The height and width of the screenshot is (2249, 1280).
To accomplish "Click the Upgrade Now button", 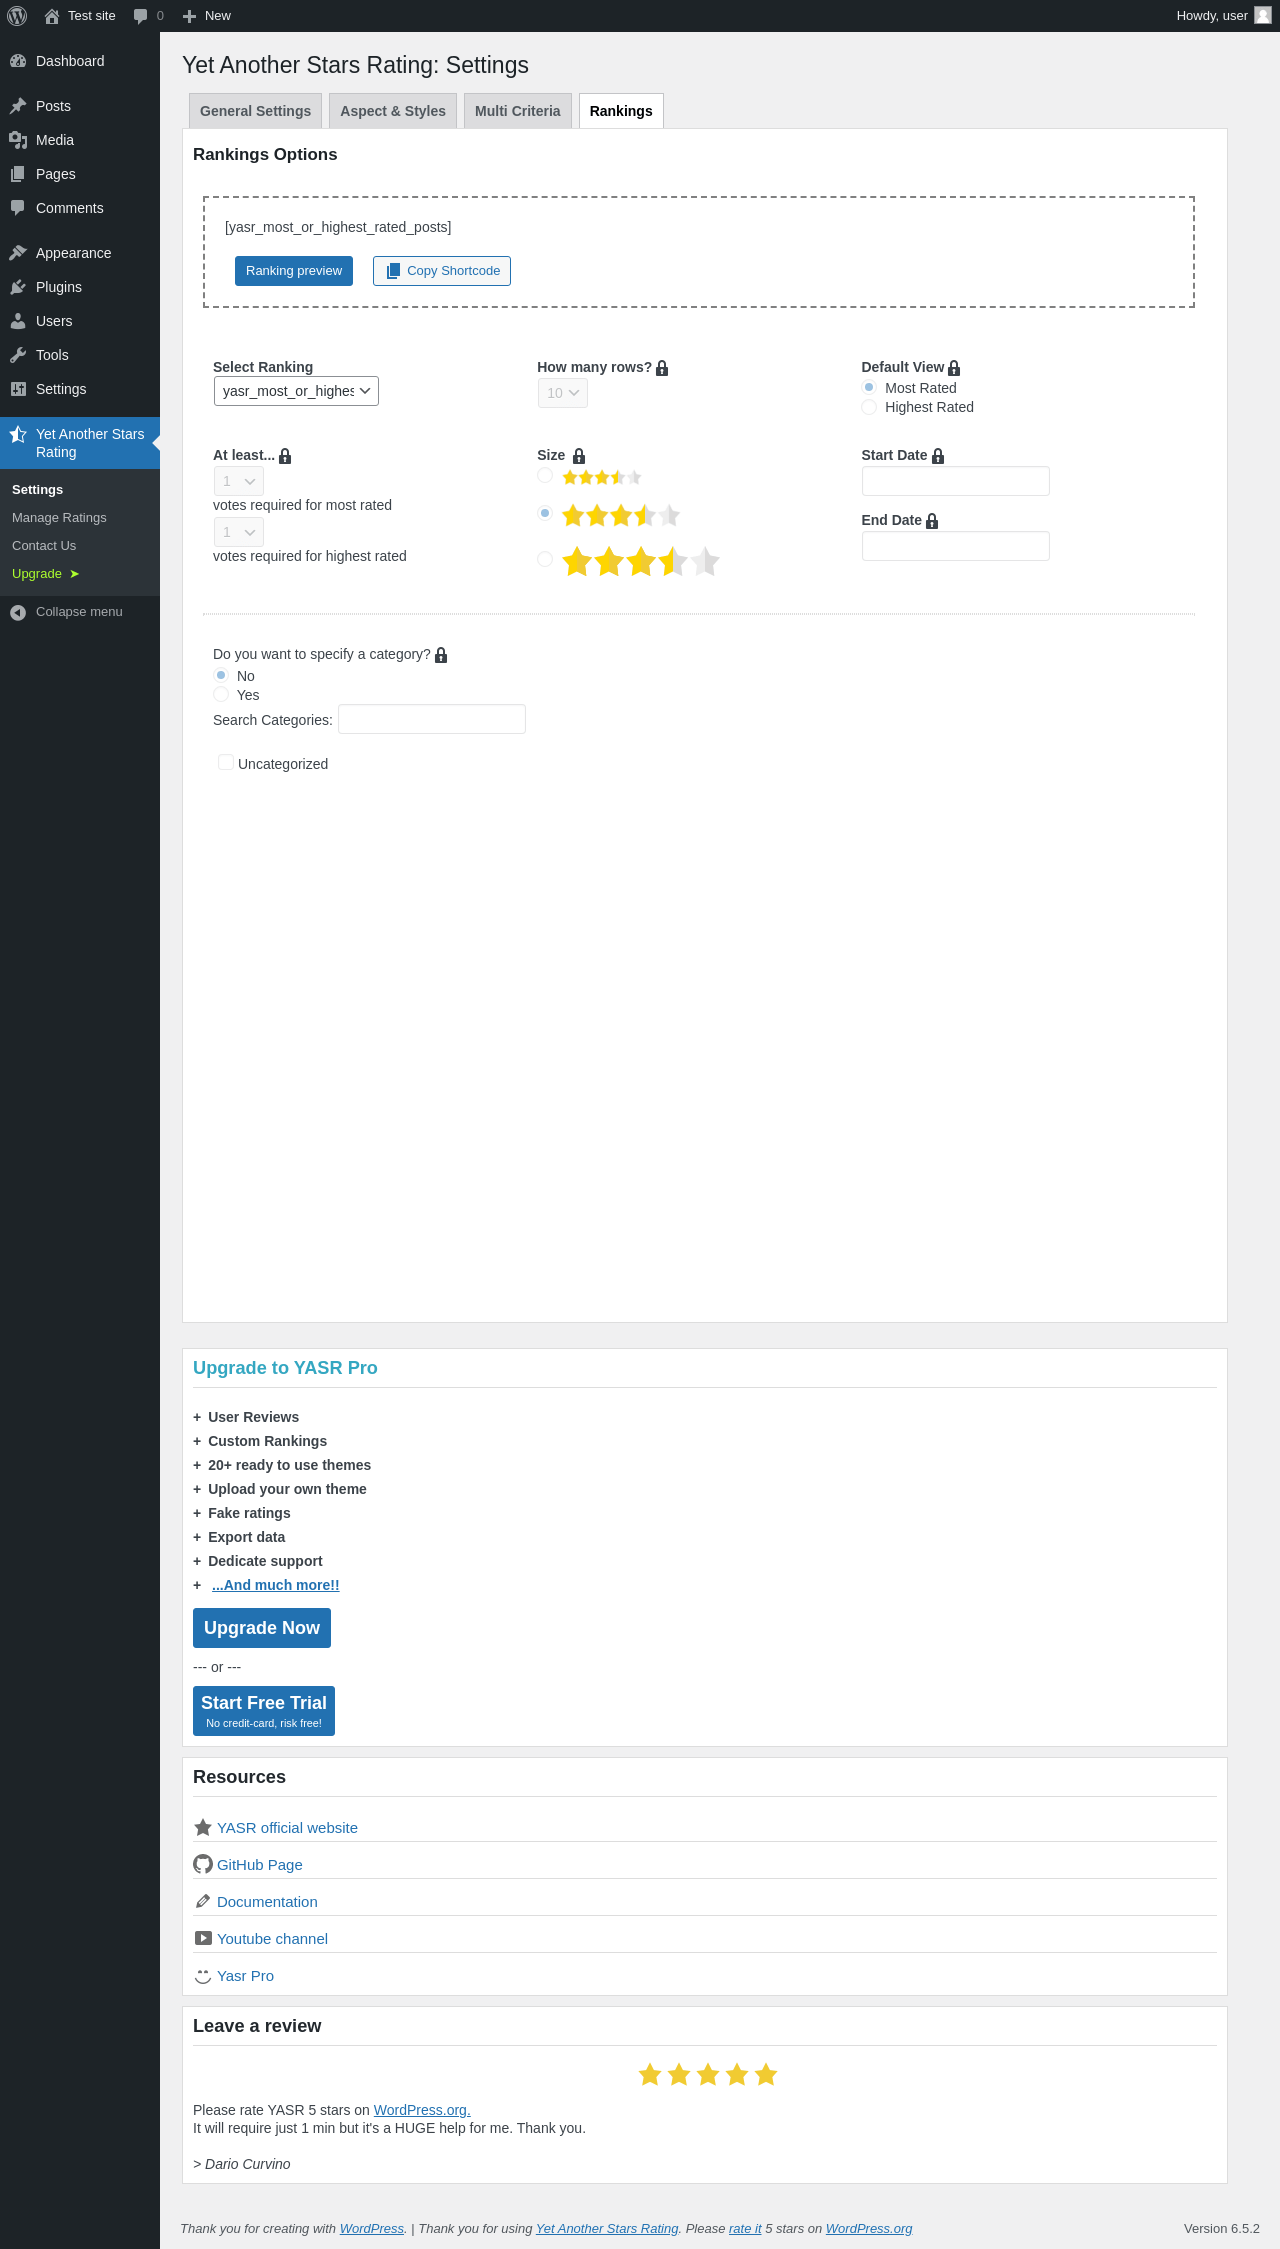I will click(x=262, y=1628).
